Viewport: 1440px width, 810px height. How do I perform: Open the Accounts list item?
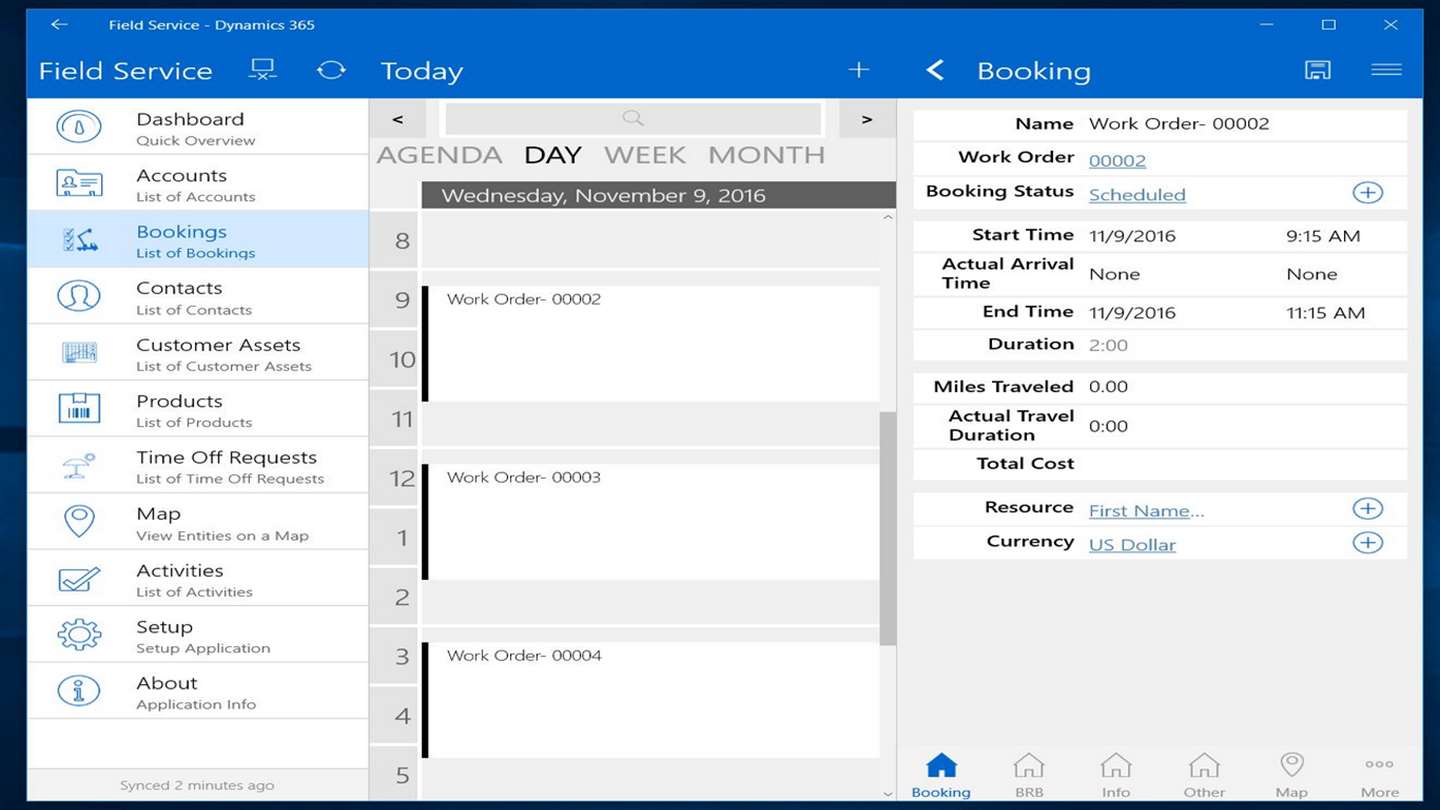198,184
